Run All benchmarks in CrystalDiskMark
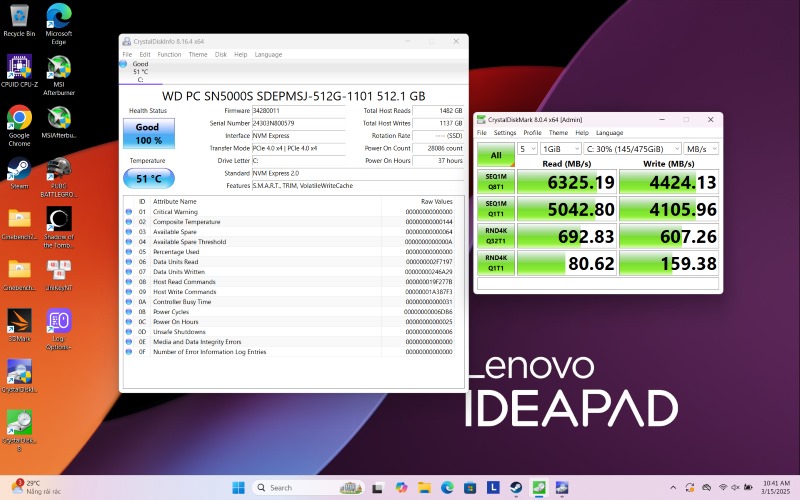 496,155
